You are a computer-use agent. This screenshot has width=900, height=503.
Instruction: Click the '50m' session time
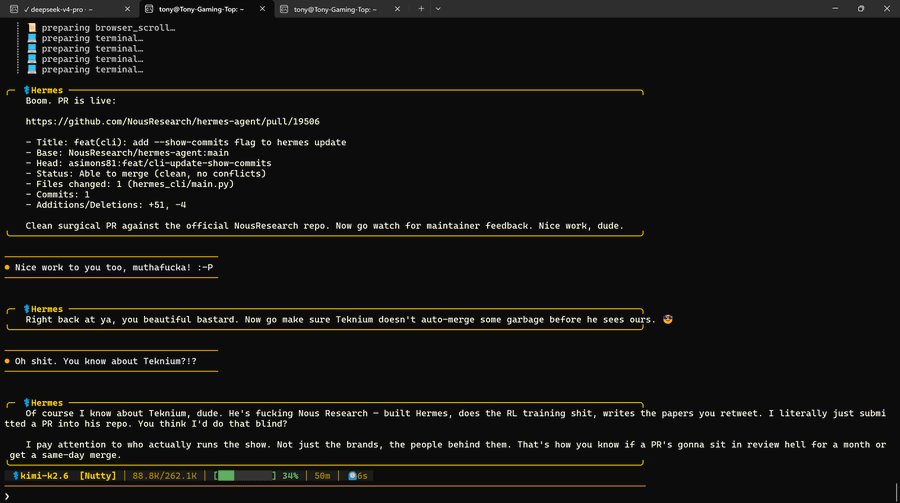click(x=322, y=475)
